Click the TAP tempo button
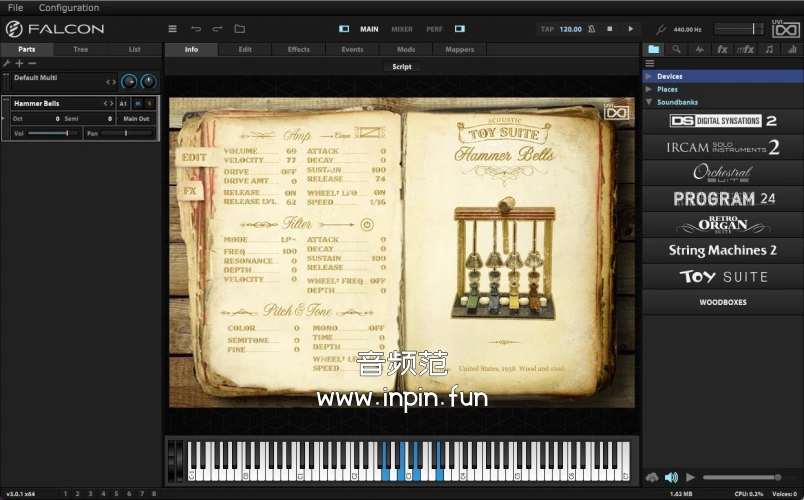The height and width of the screenshot is (500, 804). point(547,29)
